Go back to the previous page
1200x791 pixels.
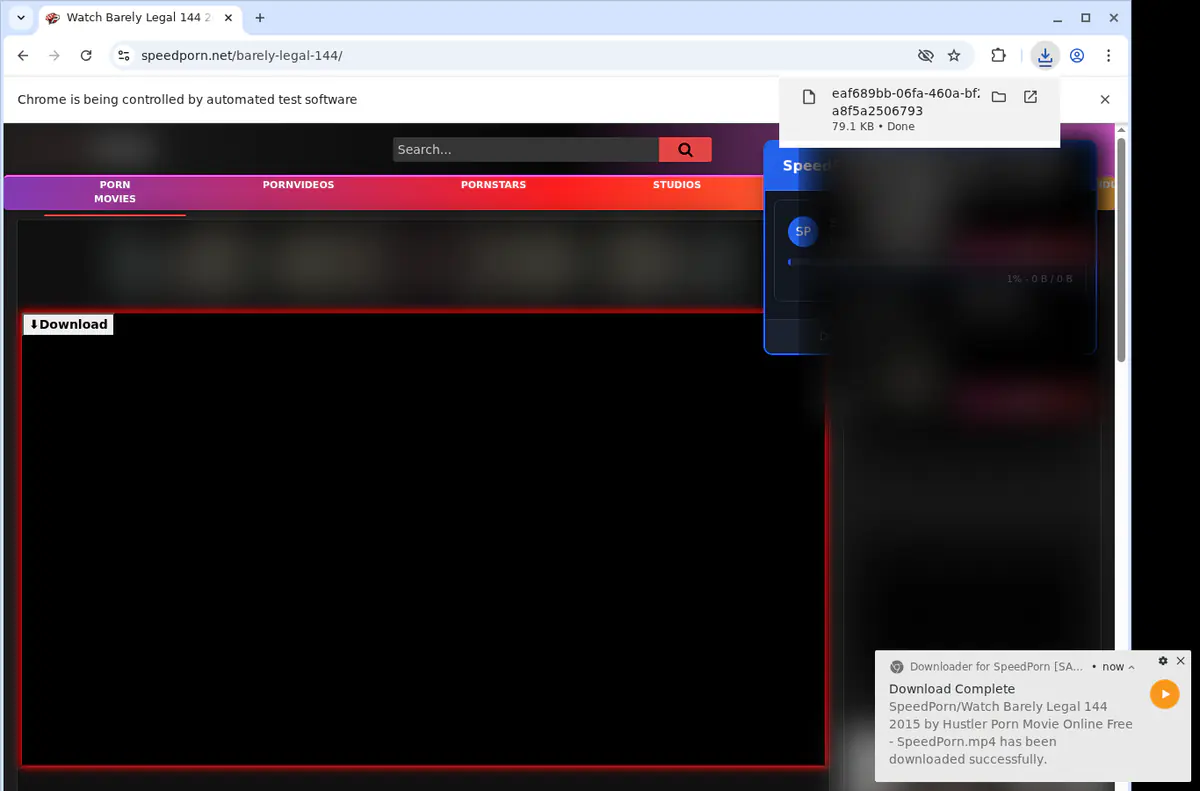click(23, 56)
